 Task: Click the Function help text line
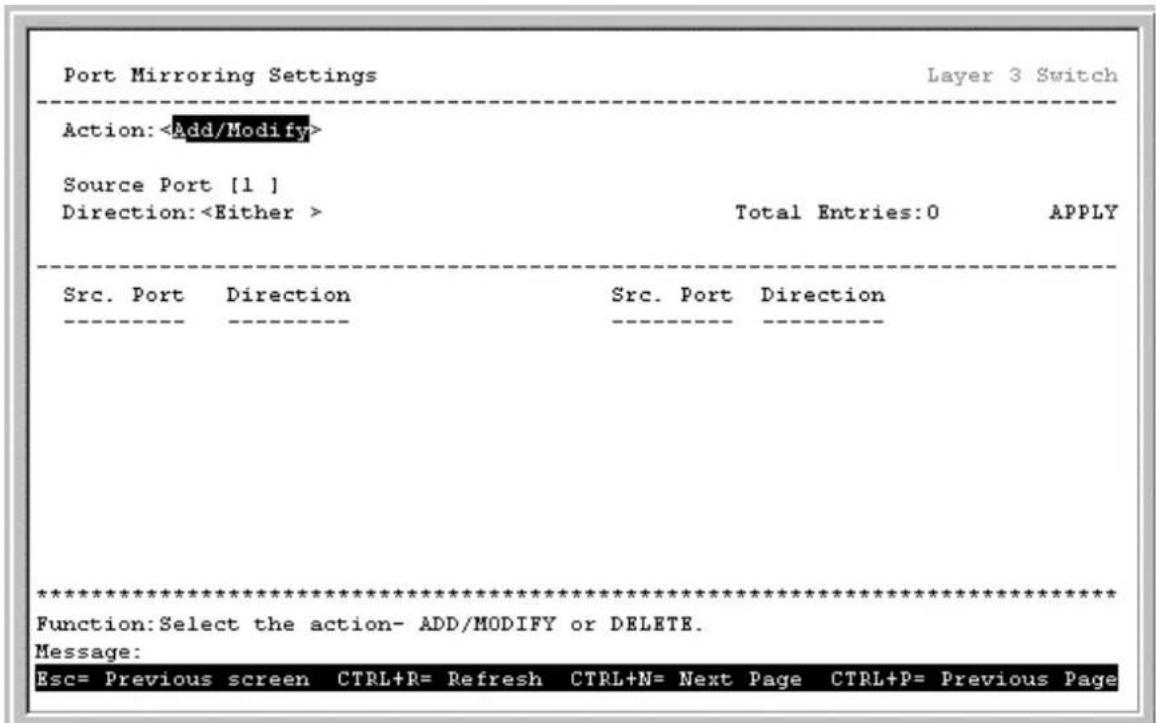point(369,624)
